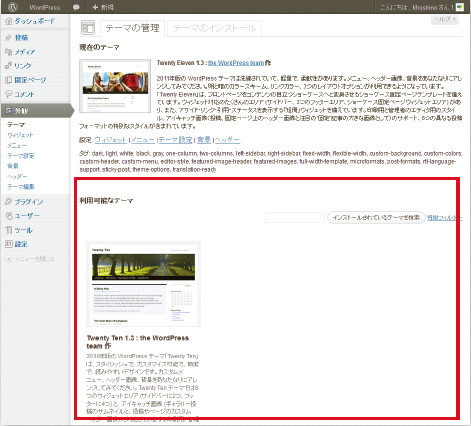Open the Help dropdown tab
Screen dimensions: 471x426
coord(445,19)
